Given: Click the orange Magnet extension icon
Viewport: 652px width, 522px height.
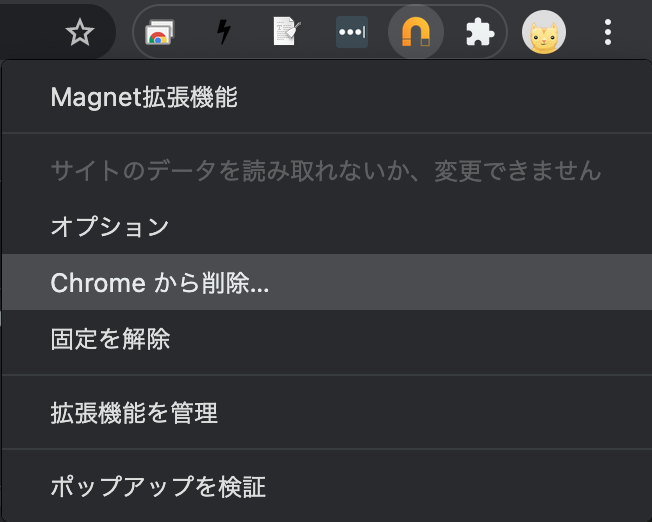Looking at the screenshot, I should point(416,32).
